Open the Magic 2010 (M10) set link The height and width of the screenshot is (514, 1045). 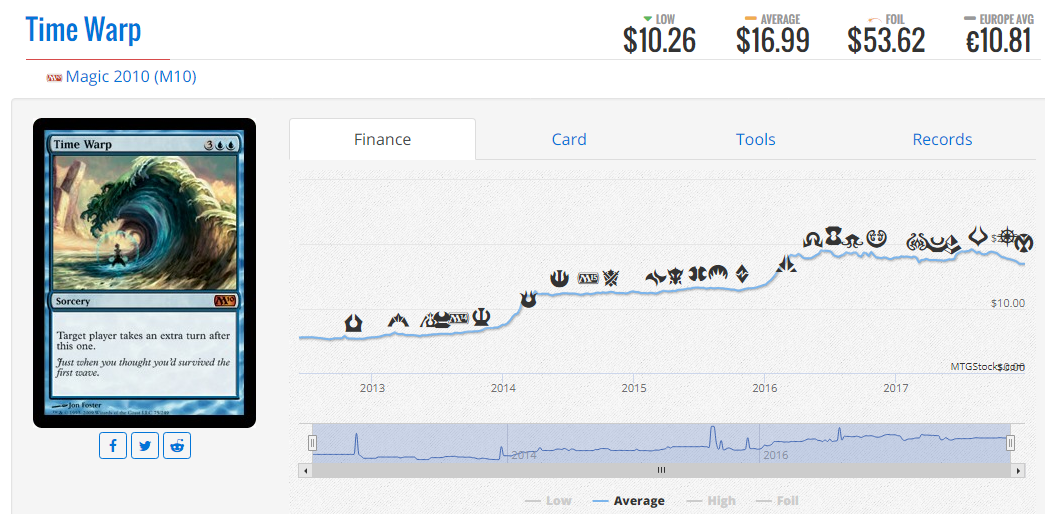click(x=130, y=77)
